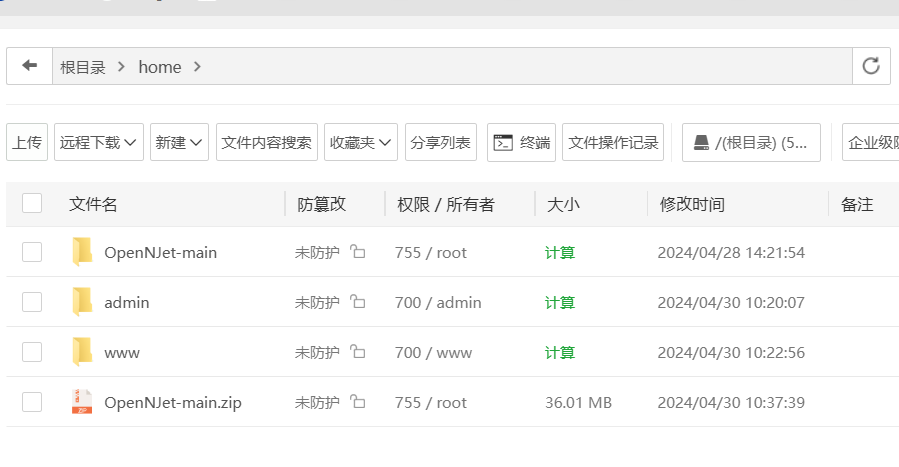899x467 pixels.
Task: Open 文件操作记录
Action: pyautogui.click(x=613, y=142)
